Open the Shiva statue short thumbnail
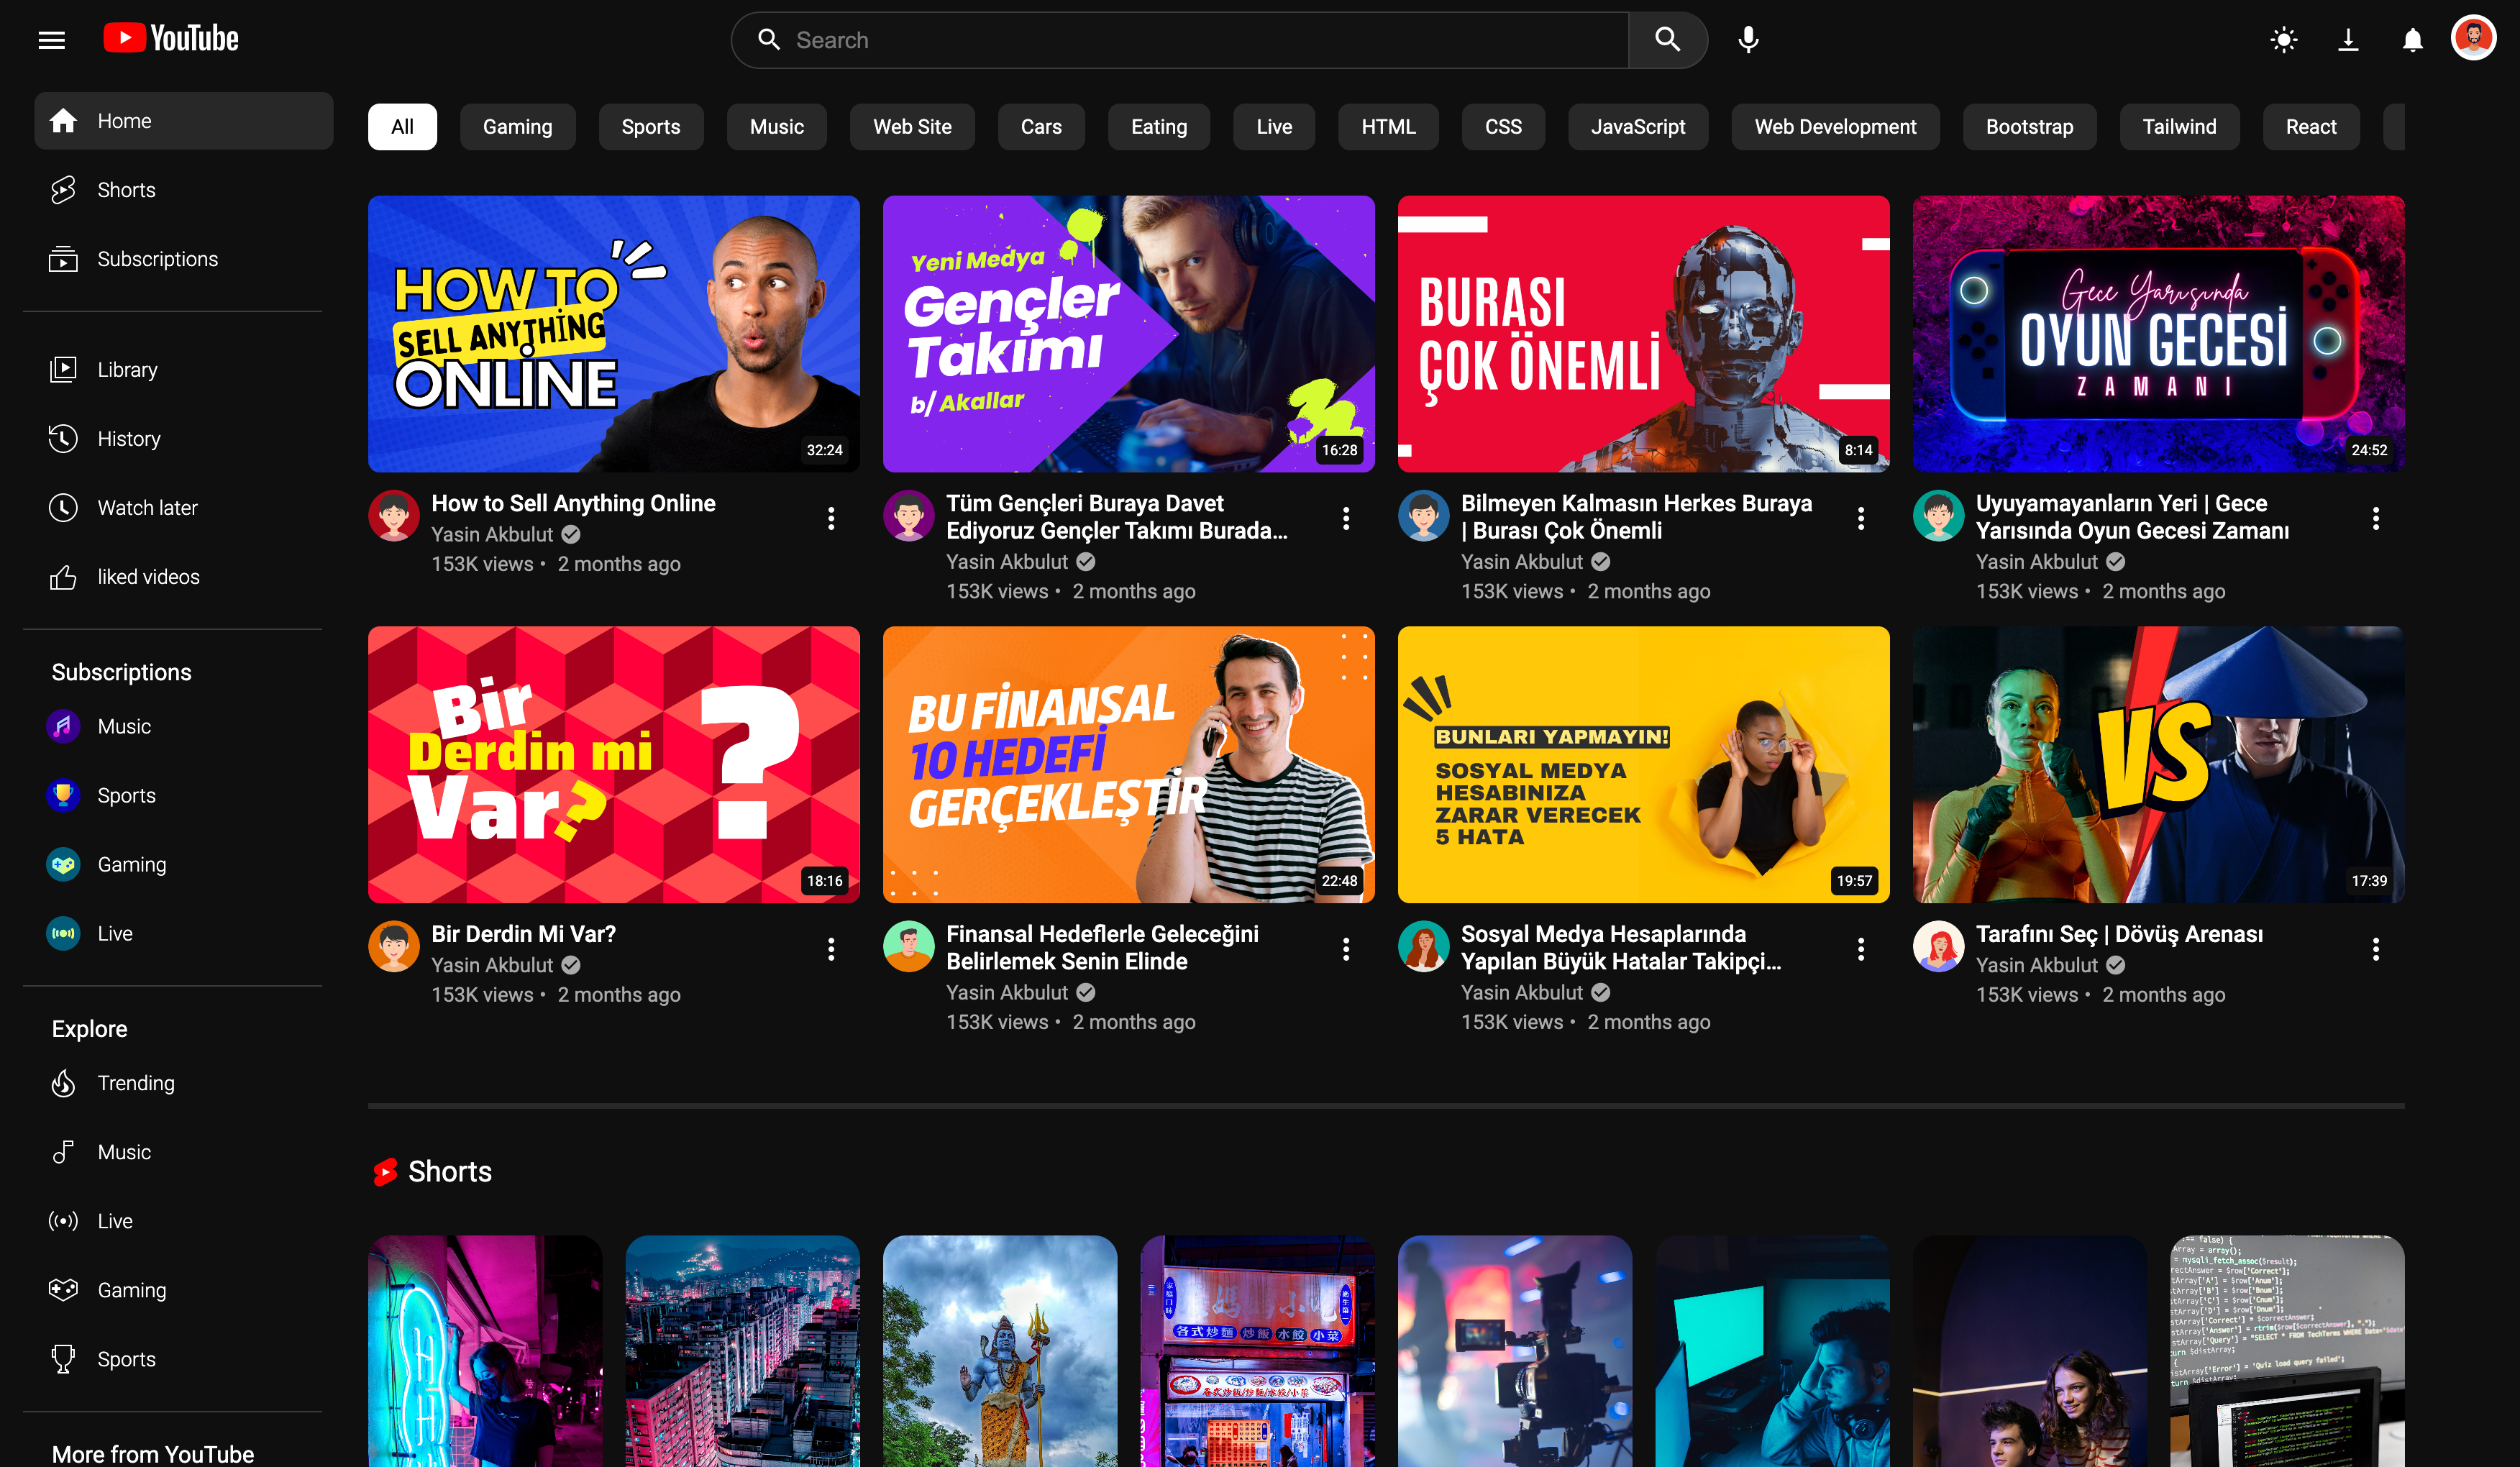Image resolution: width=2520 pixels, height=1467 pixels. point(1000,1351)
